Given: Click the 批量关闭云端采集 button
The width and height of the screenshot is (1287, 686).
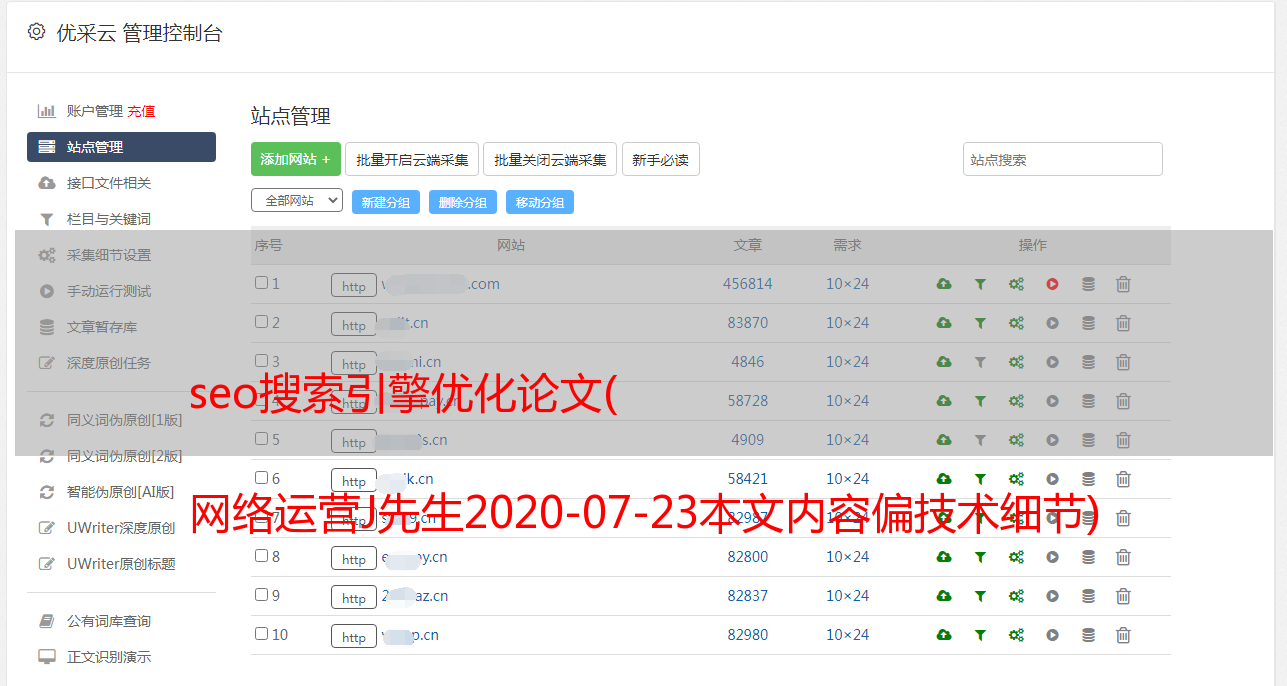Looking at the screenshot, I should pyautogui.click(x=550, y=159).
